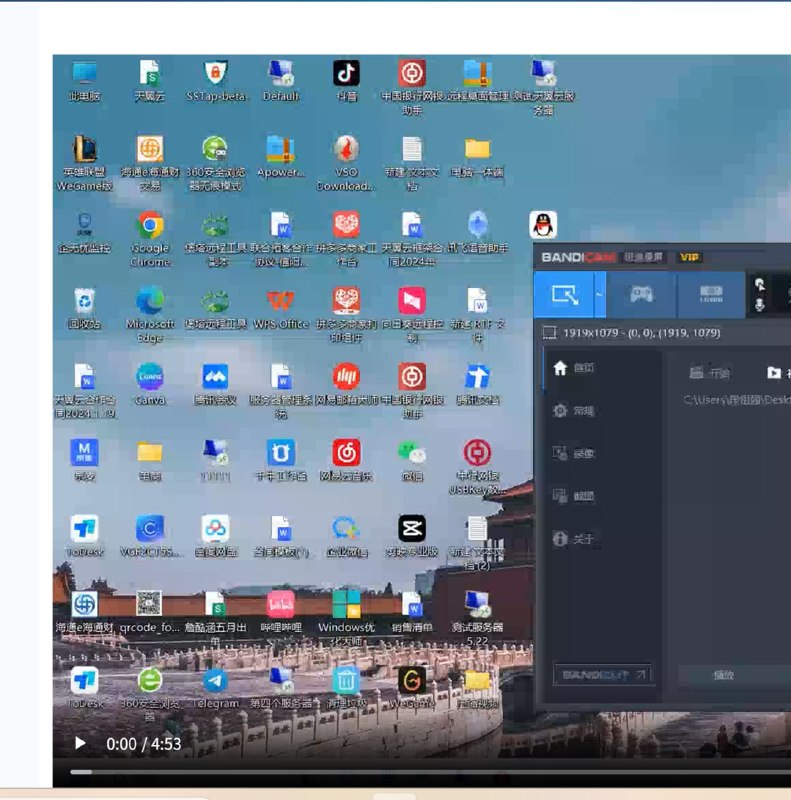
Task: Toggle Bandicam microphone recording icon
Action: click(x=760, y=305)
